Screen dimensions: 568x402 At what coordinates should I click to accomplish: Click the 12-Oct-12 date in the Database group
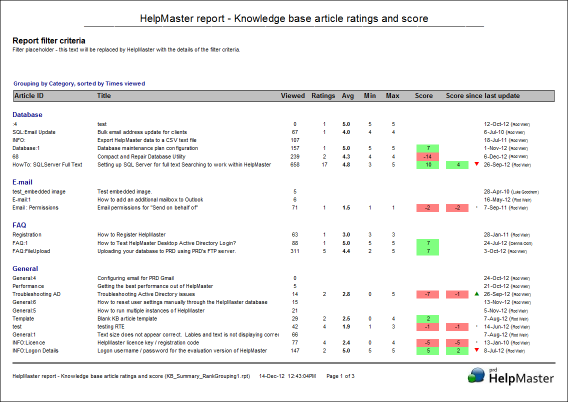(497, 124)
